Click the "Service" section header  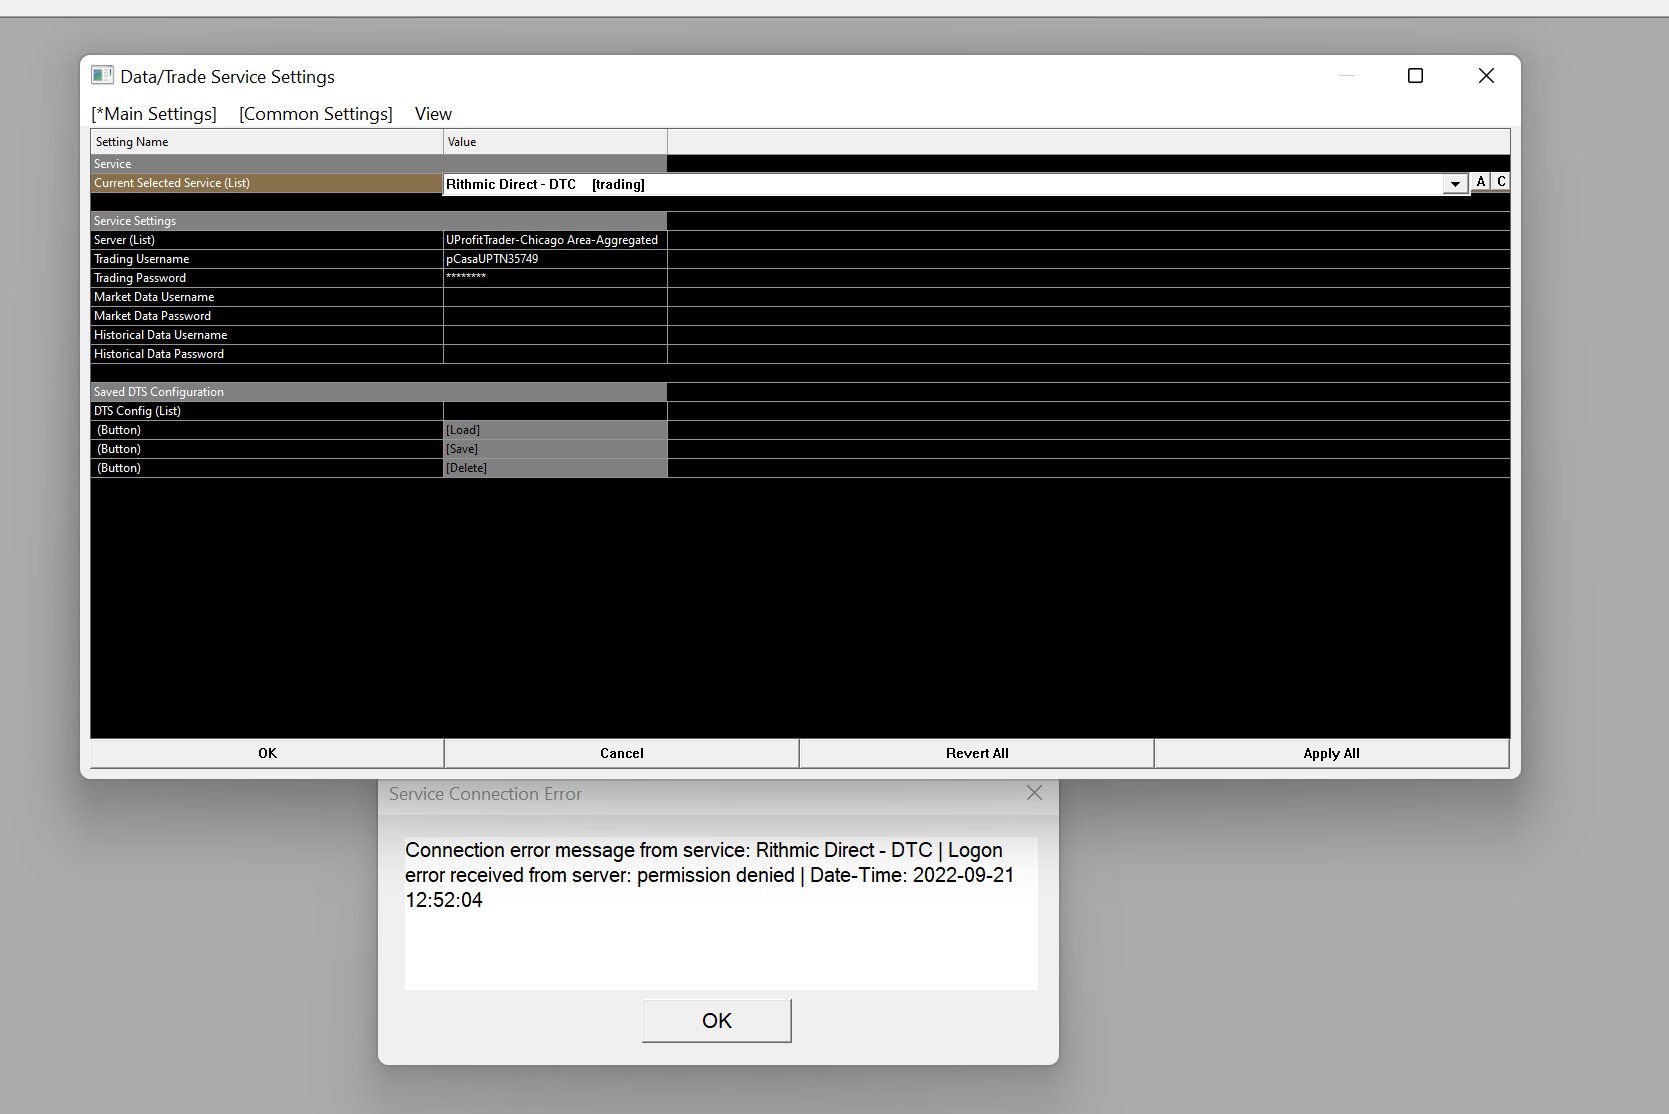tap(379, 164)
